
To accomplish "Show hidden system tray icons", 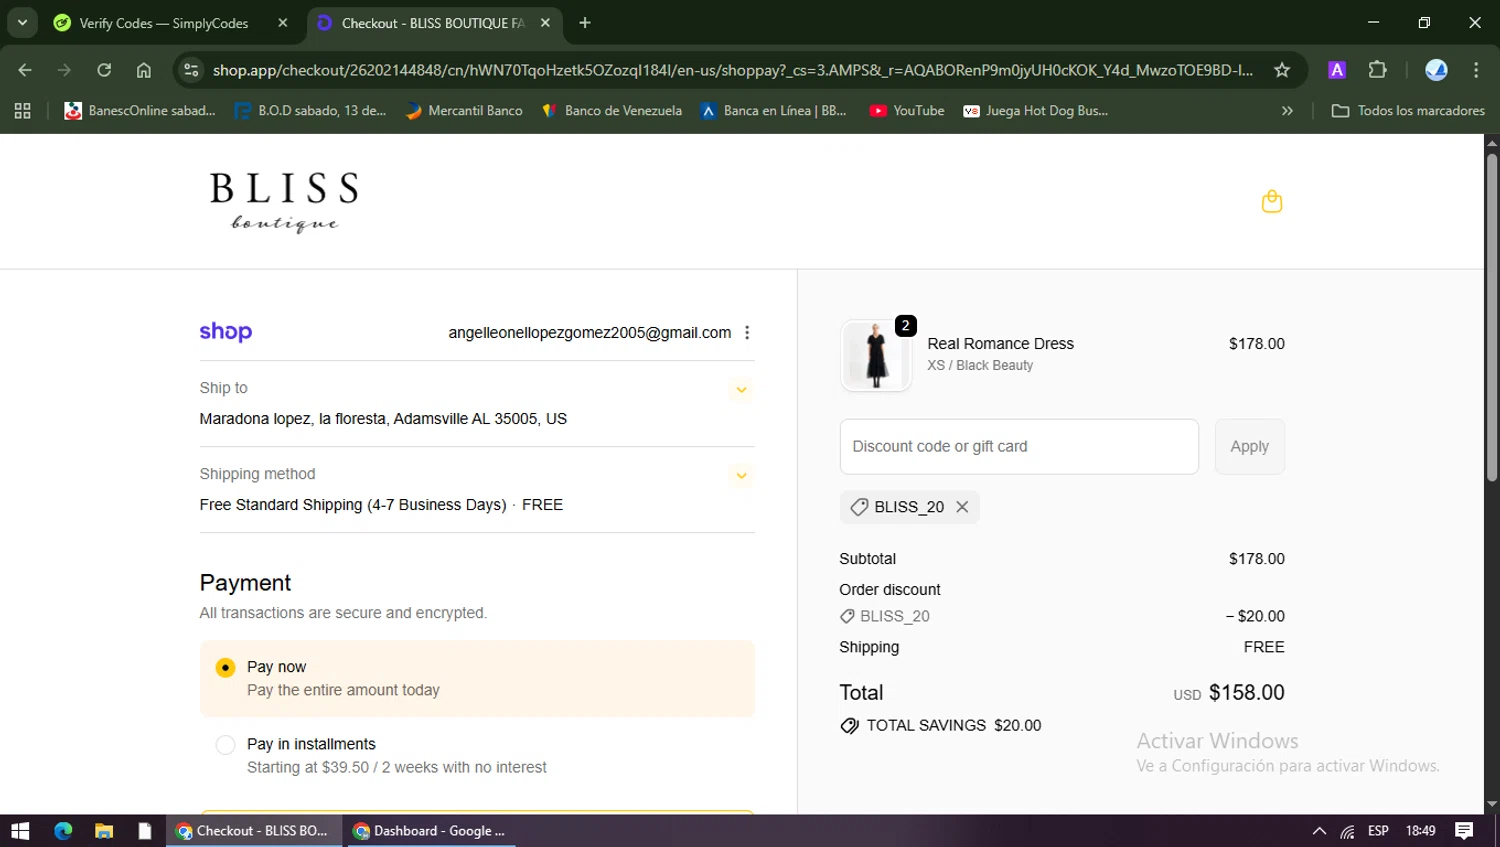I will pyautogui.click(x=1319, y=831).
